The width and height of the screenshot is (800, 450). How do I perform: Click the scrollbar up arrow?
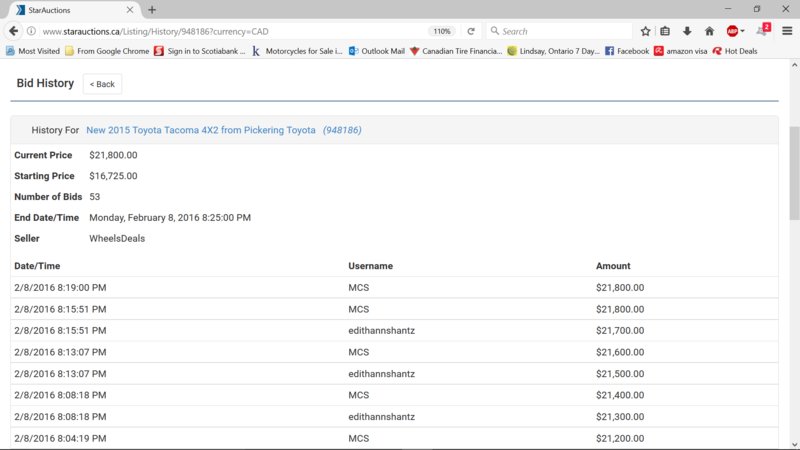pos(794,65)
